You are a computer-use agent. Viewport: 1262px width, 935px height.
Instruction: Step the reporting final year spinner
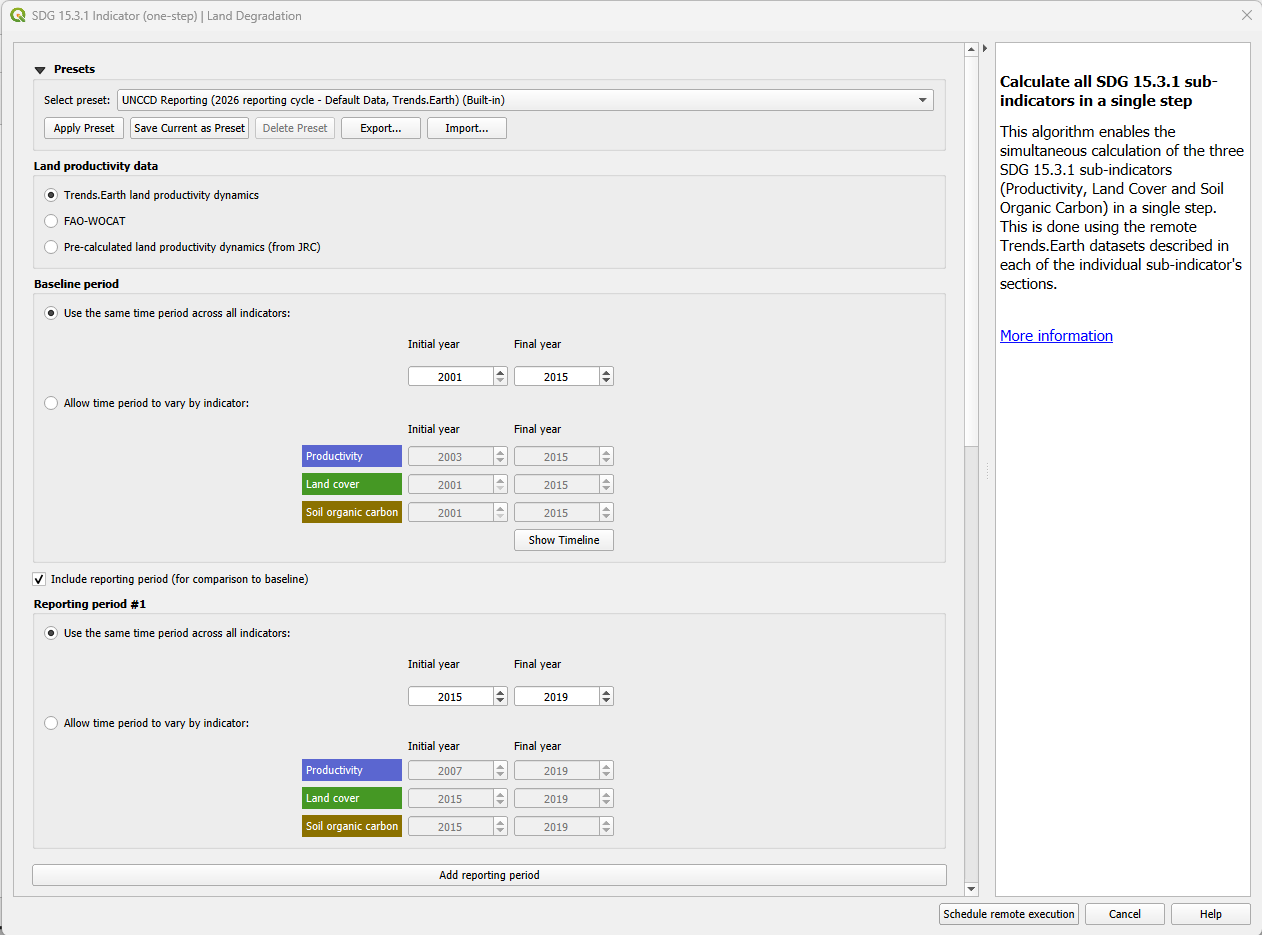[x=607, y=697]
